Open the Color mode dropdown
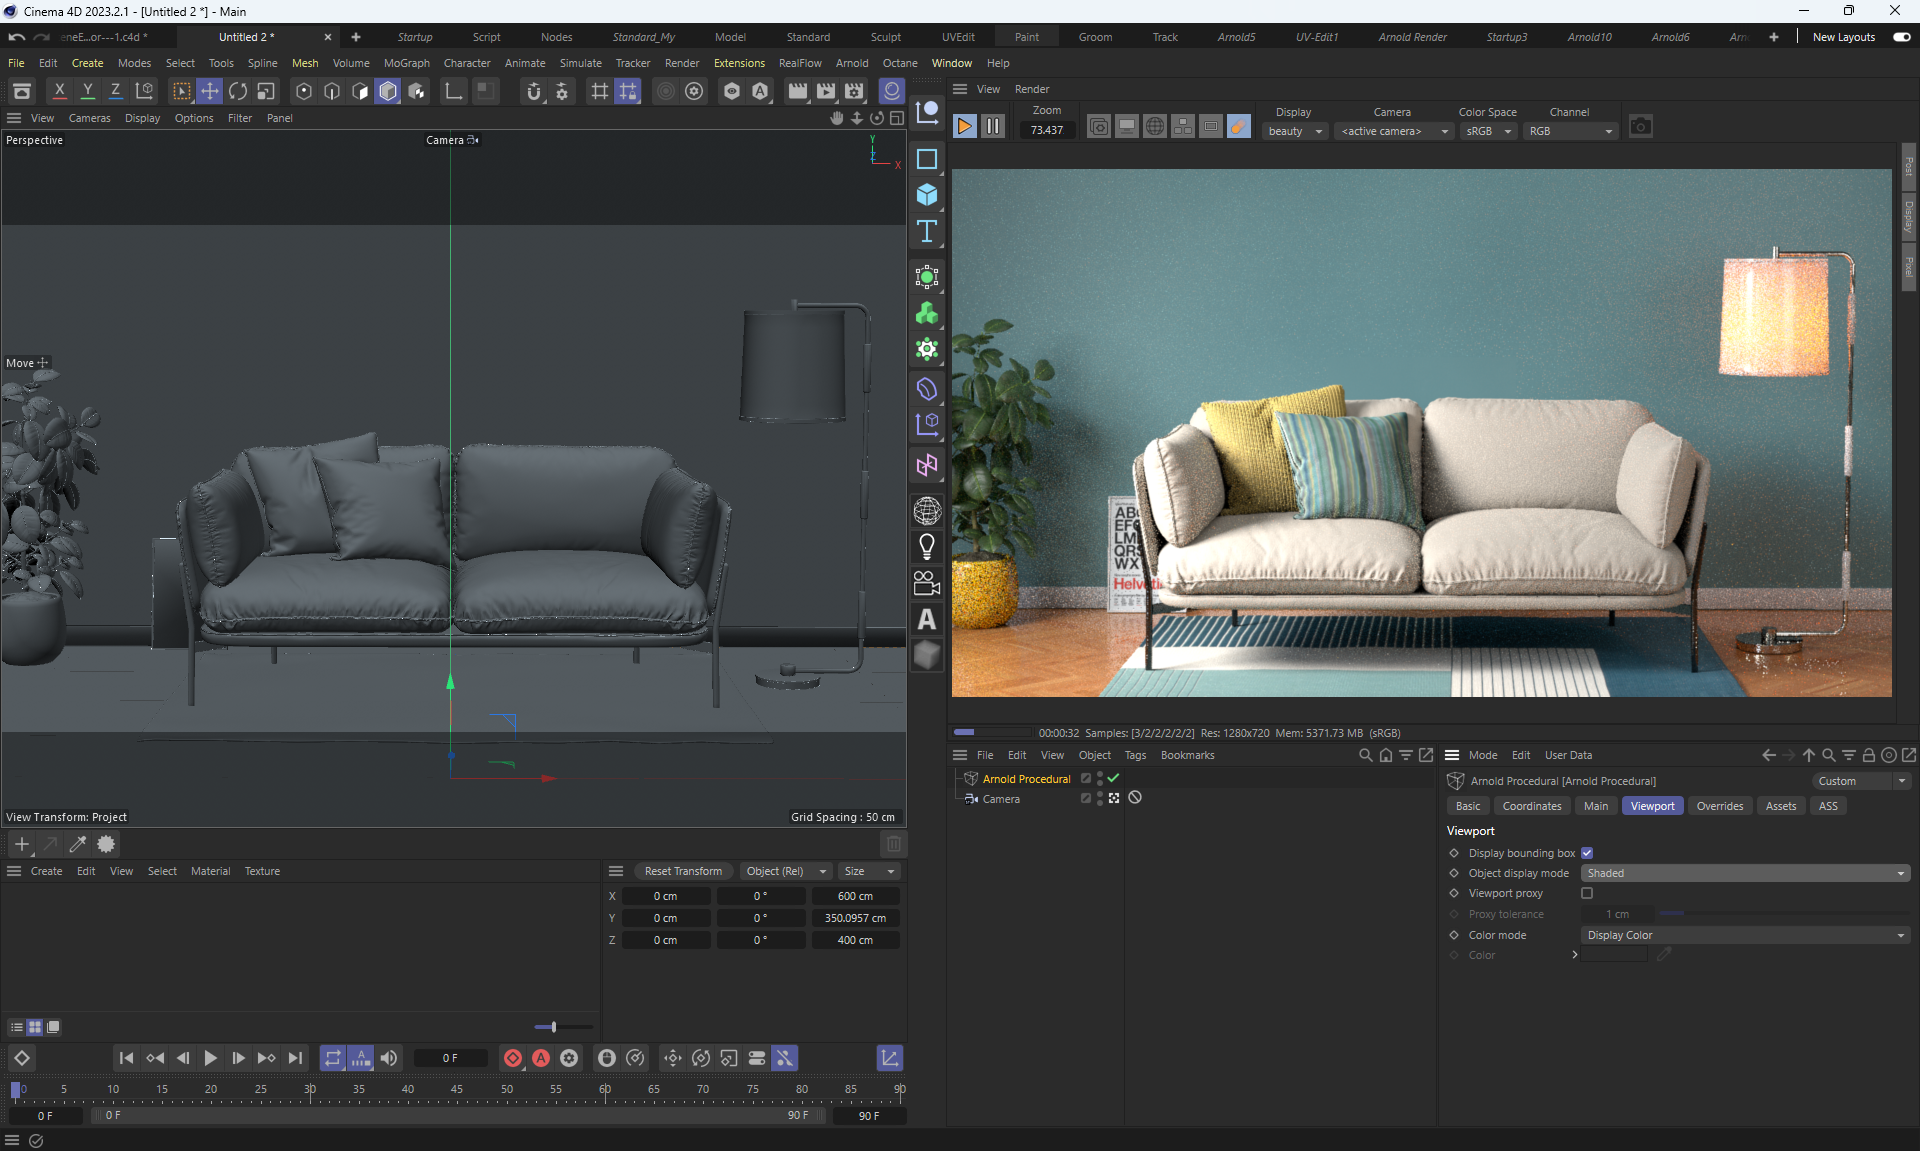 1745,935
